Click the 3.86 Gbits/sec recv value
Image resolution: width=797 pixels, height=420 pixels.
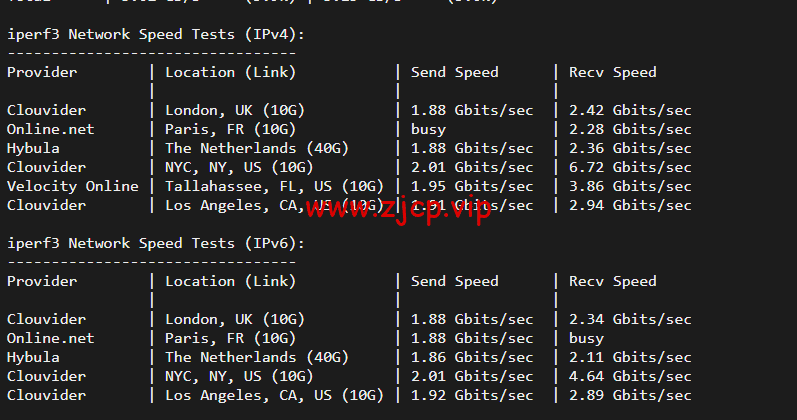(630, 186)
